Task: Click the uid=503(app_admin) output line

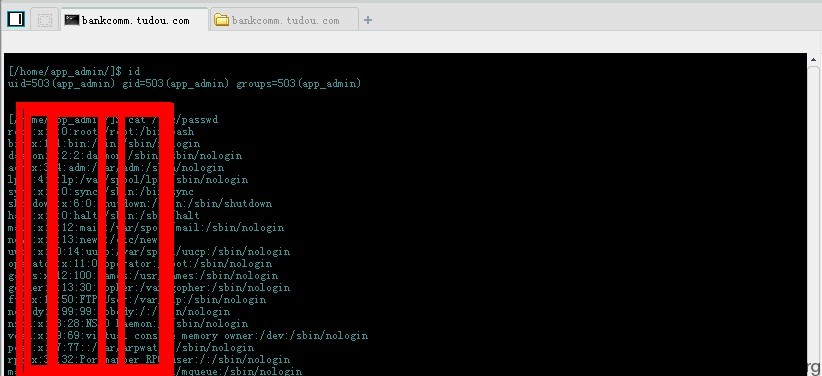Action: 185,83
